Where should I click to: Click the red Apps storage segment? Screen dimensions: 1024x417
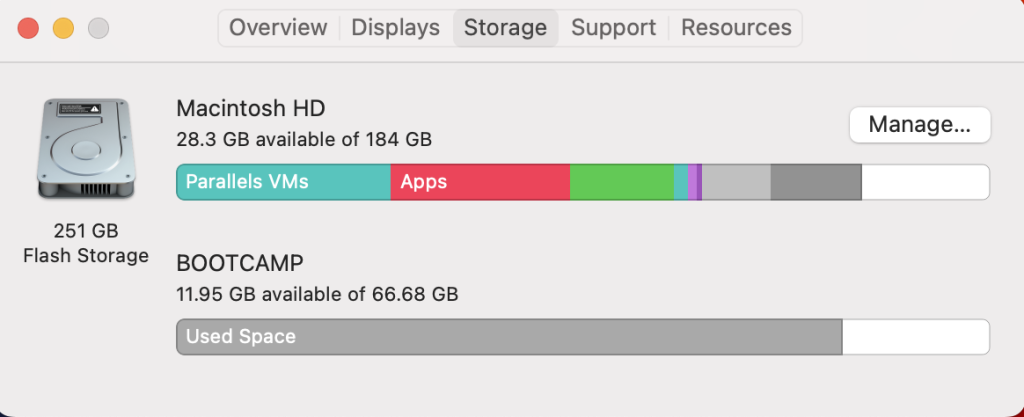pos(480,183)
